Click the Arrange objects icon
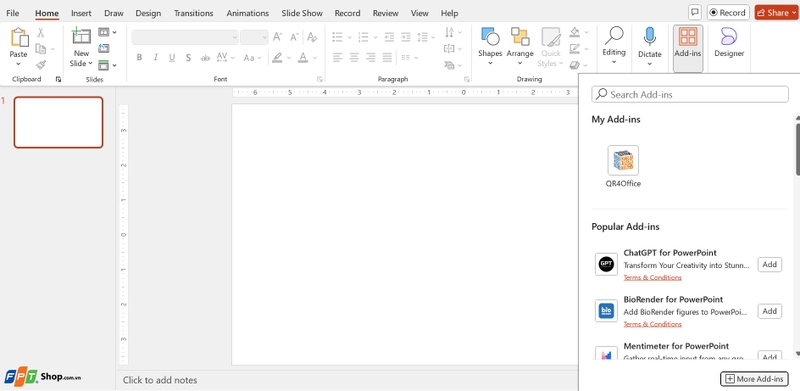Screen dimensions: 800x391 point(520,37)
